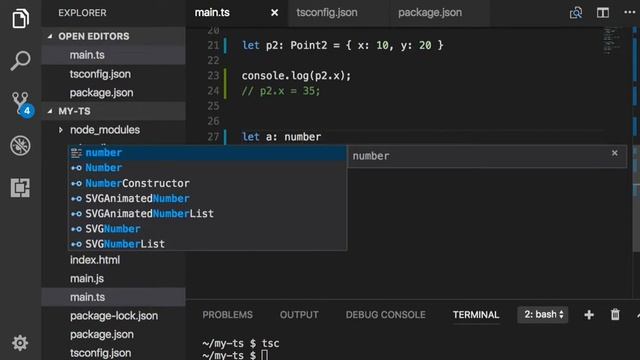This screenshot has height=360, width=640.
Task: Click the interface icon beside 'SVGNumberList'
Action: [x=76, y=244]
